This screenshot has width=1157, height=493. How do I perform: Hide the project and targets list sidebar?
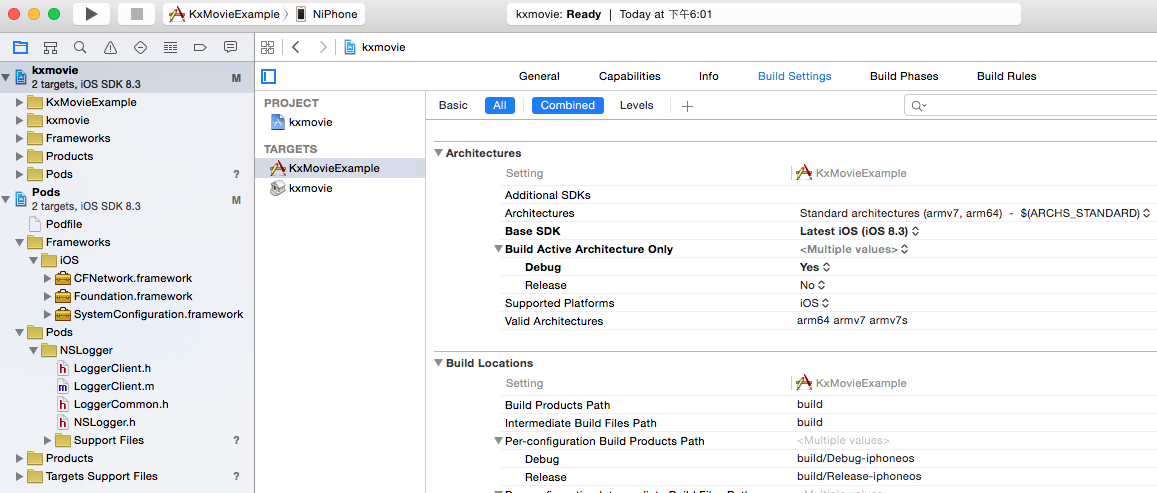click(x=269, y=76)
